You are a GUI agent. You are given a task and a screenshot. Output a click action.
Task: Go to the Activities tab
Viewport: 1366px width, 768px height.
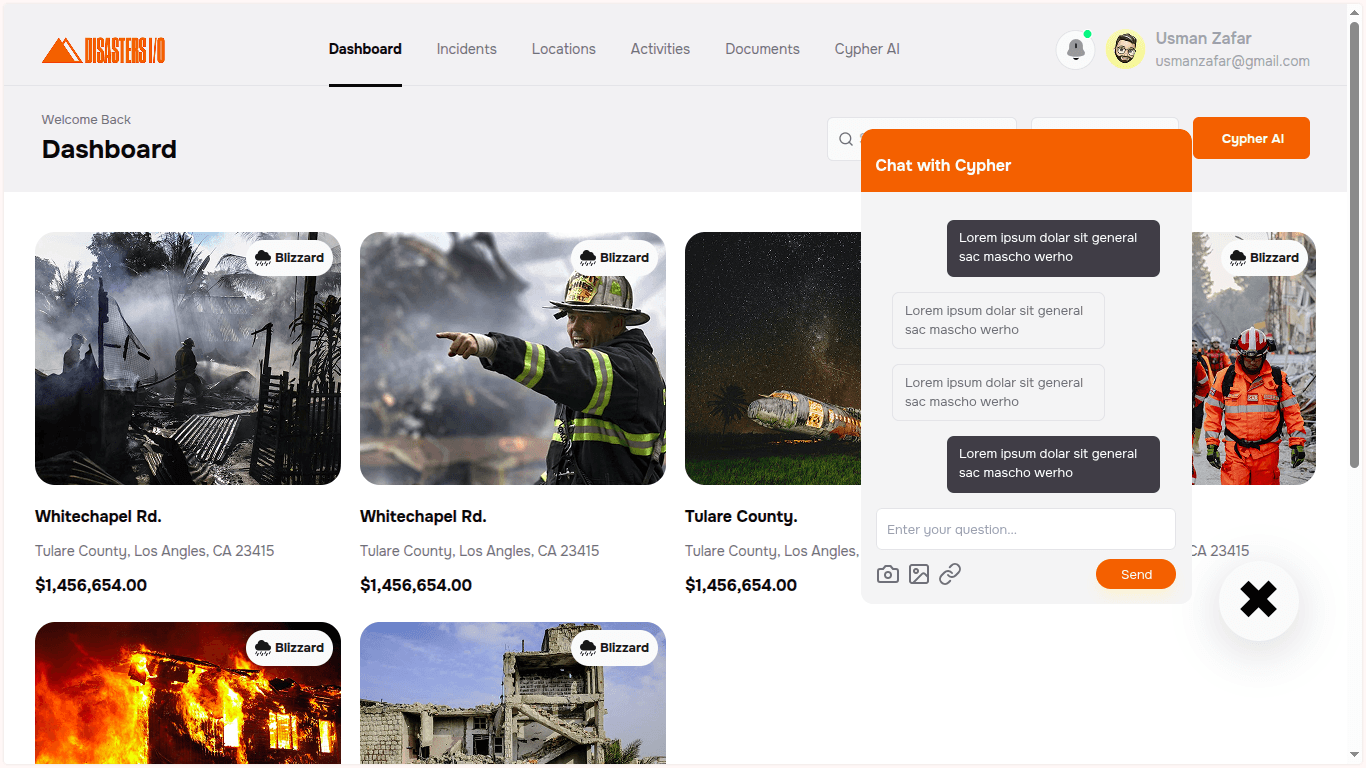(660, 49)
